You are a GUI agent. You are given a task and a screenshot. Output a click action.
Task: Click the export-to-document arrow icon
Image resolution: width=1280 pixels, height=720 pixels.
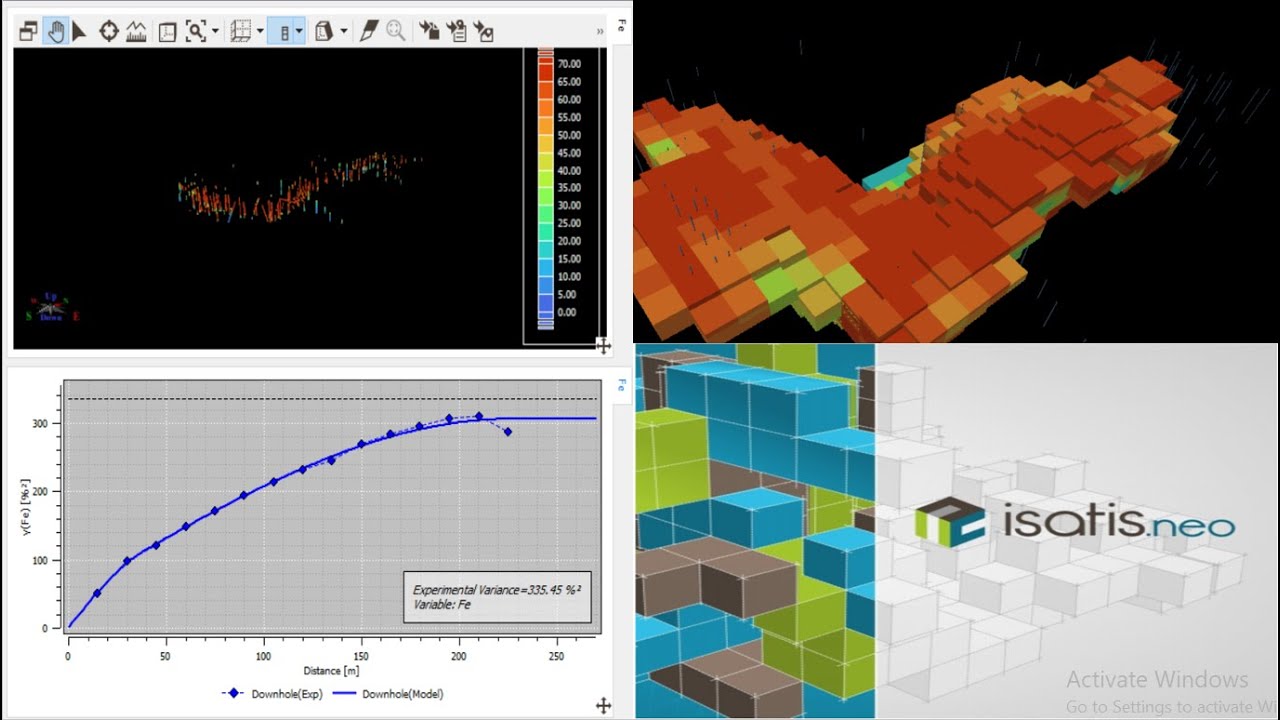click(x=457, y=31)
